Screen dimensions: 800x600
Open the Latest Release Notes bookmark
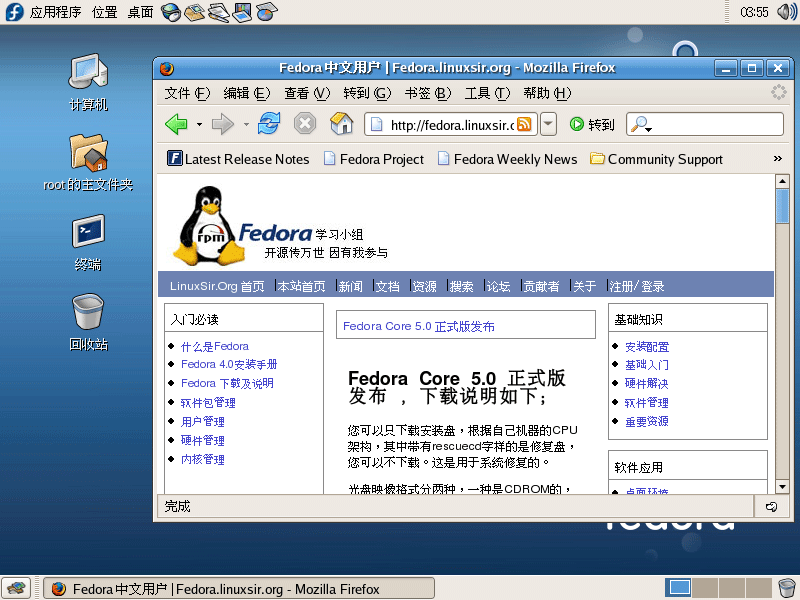pos(238,159)
